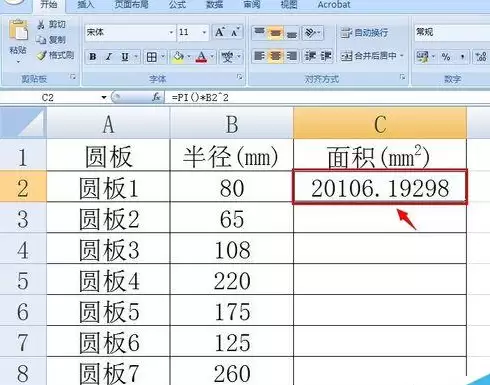Open the font color dropdown arrow

click(x=212, y=57)
